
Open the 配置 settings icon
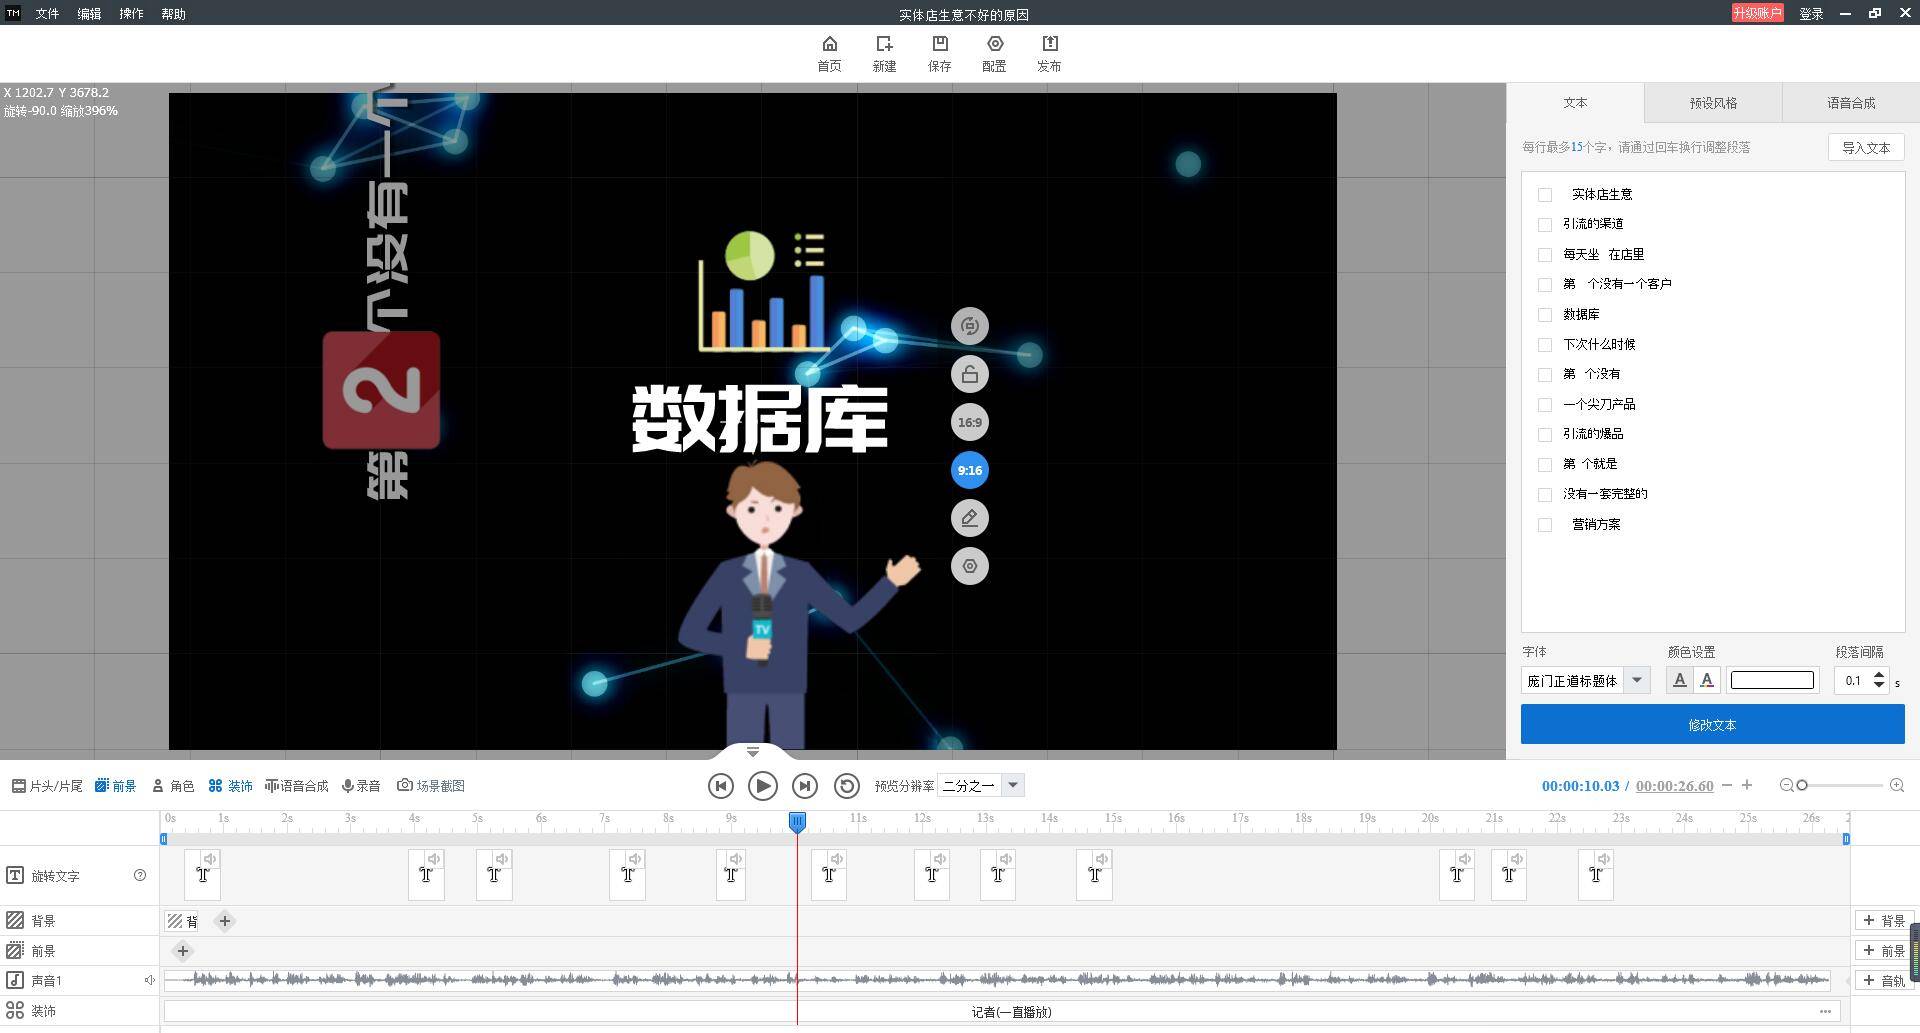click(994, 53)
